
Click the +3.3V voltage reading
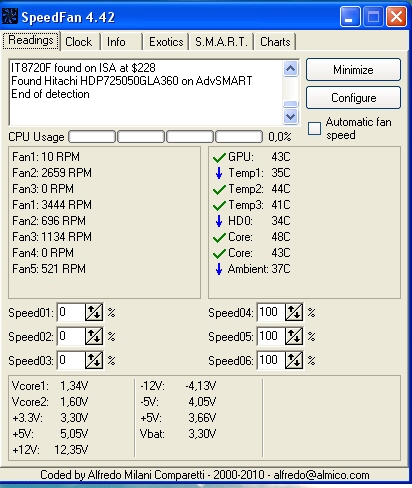coord(50,418)
